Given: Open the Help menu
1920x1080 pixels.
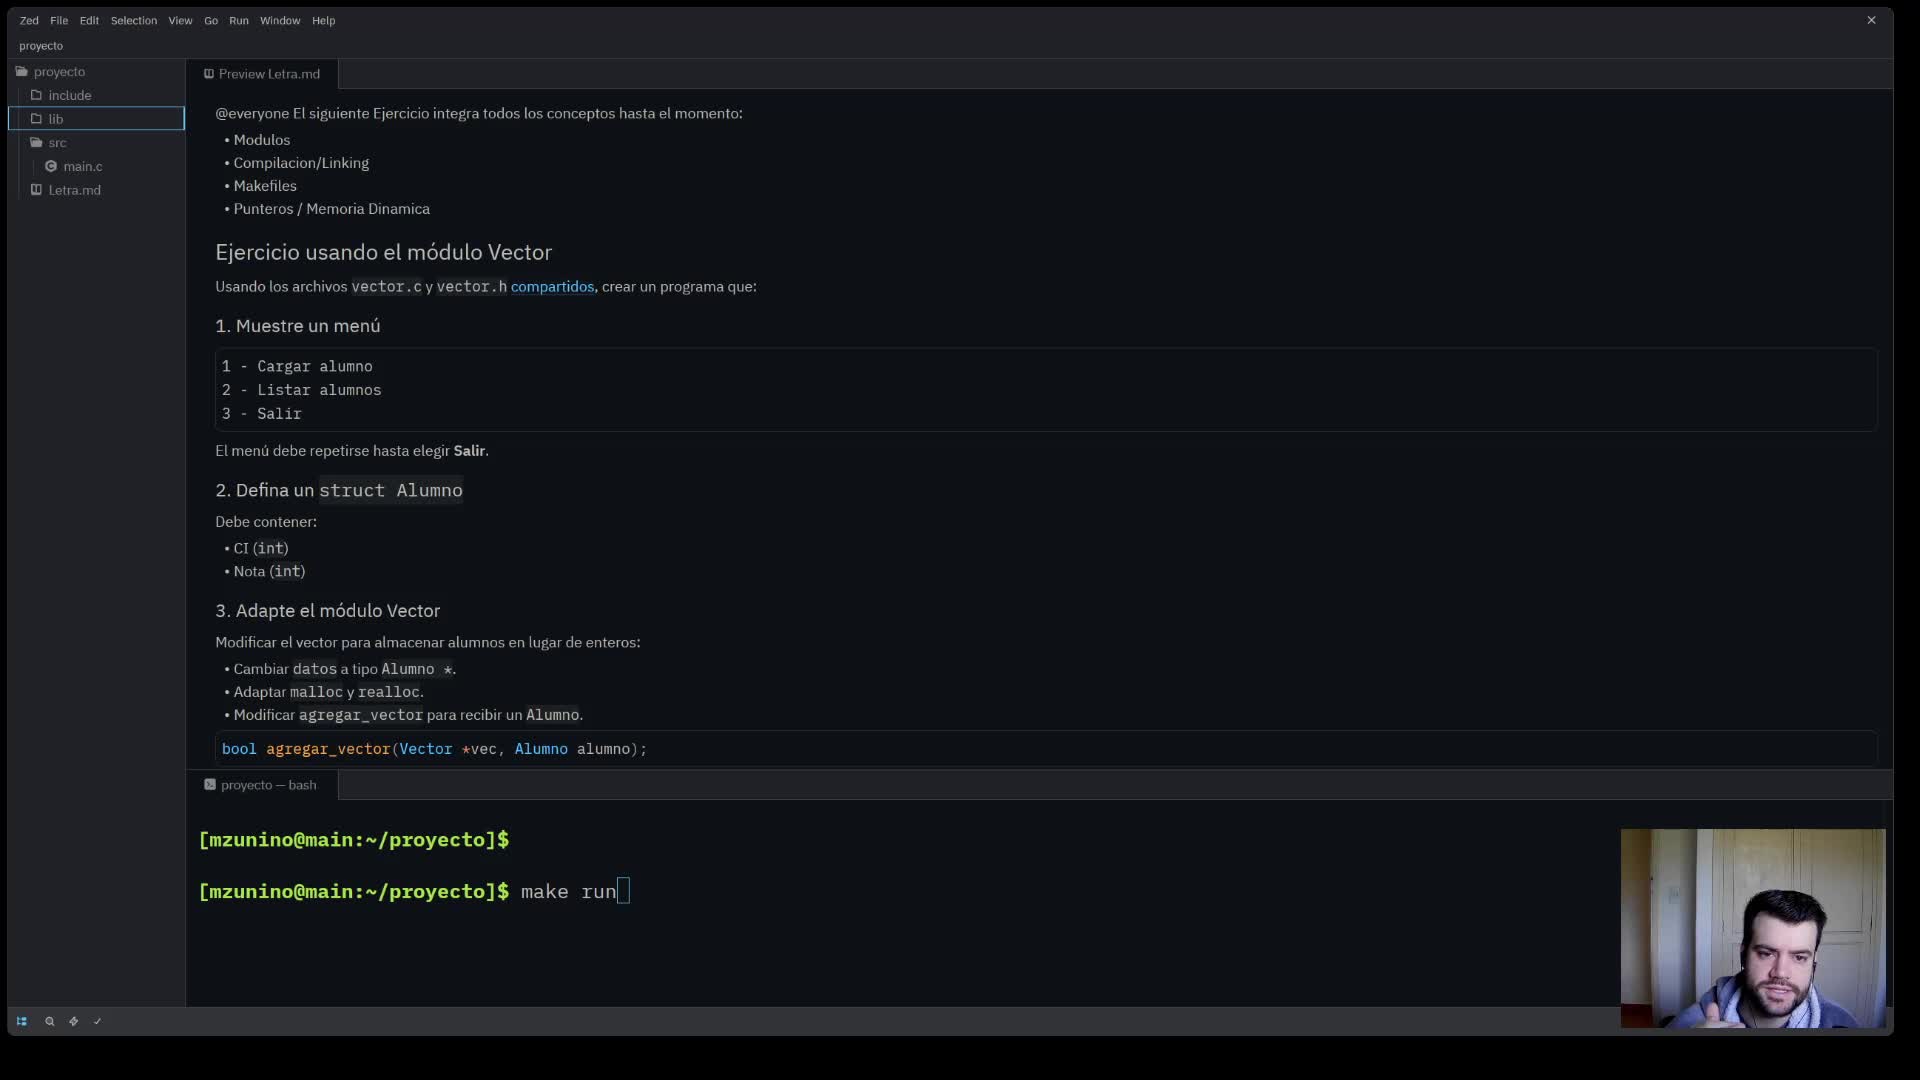Looking at the screenshot, I should coord(323,20).
